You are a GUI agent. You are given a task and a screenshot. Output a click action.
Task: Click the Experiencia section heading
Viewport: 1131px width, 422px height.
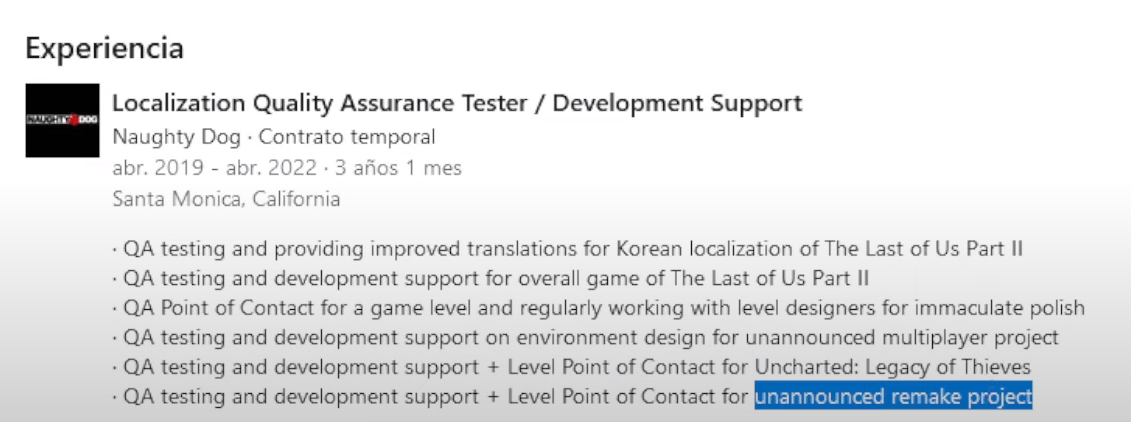click(x=105, y=48)
